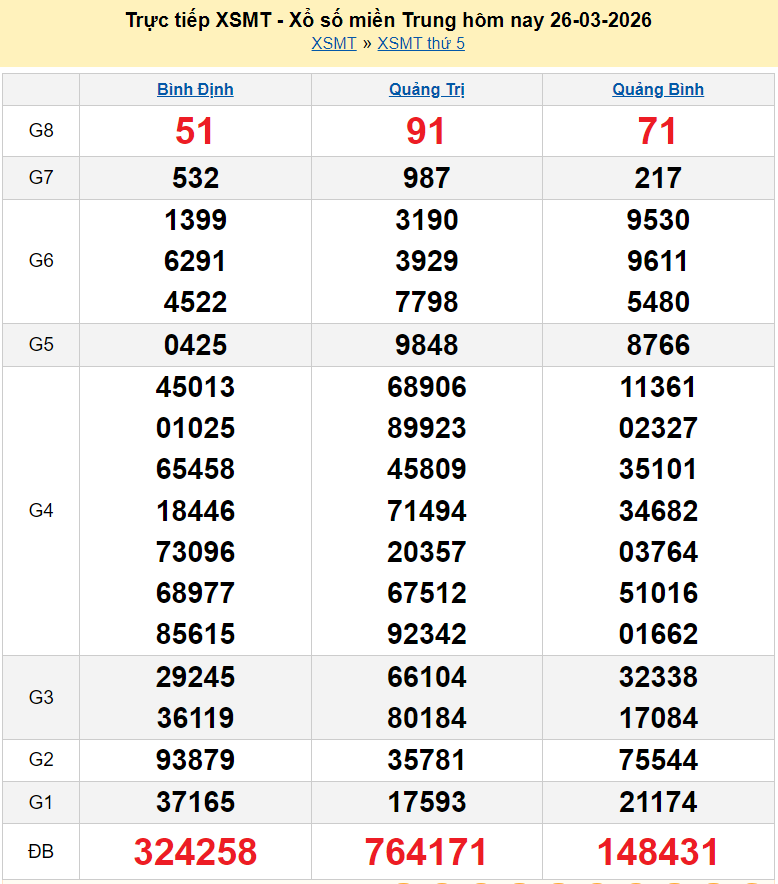Click the G7 number 217
The width and height of the screenshot is (778, 884).
point(658,178)
